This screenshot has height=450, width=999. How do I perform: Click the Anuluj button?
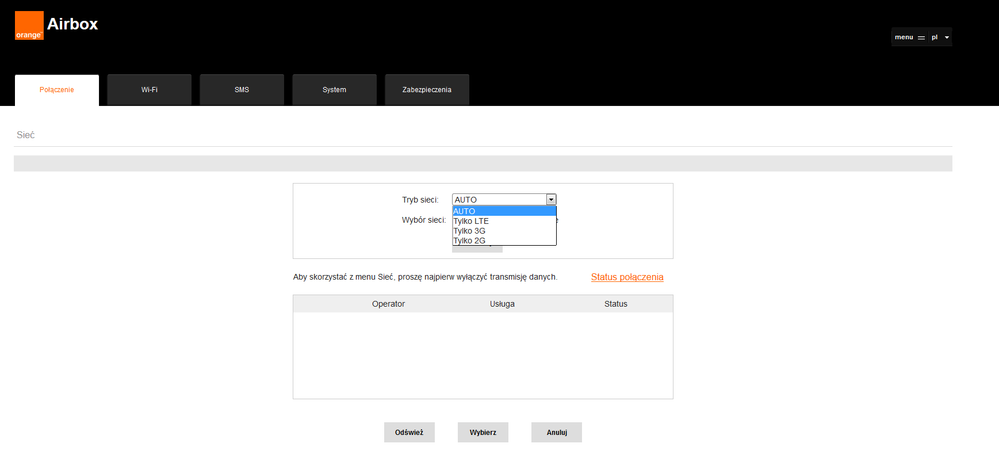pyautogui.click(x=556, y=432)
